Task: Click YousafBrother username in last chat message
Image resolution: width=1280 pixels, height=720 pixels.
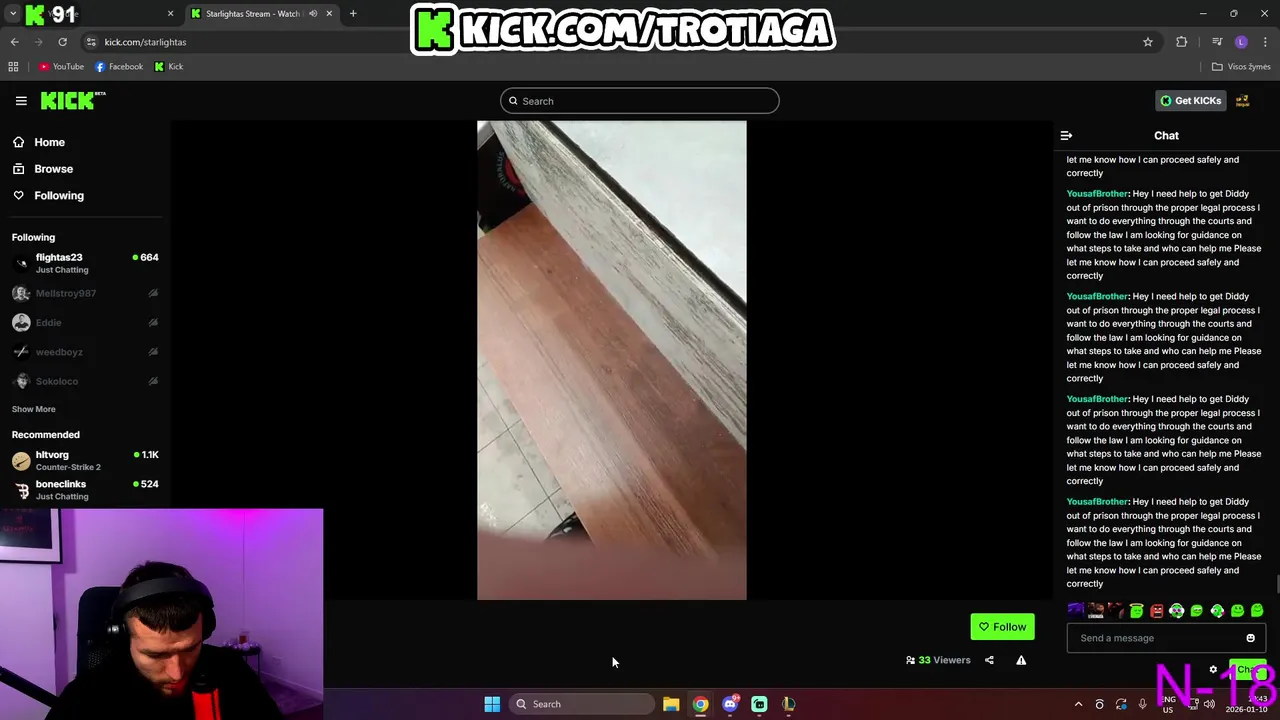Action: coord(1097,502)
